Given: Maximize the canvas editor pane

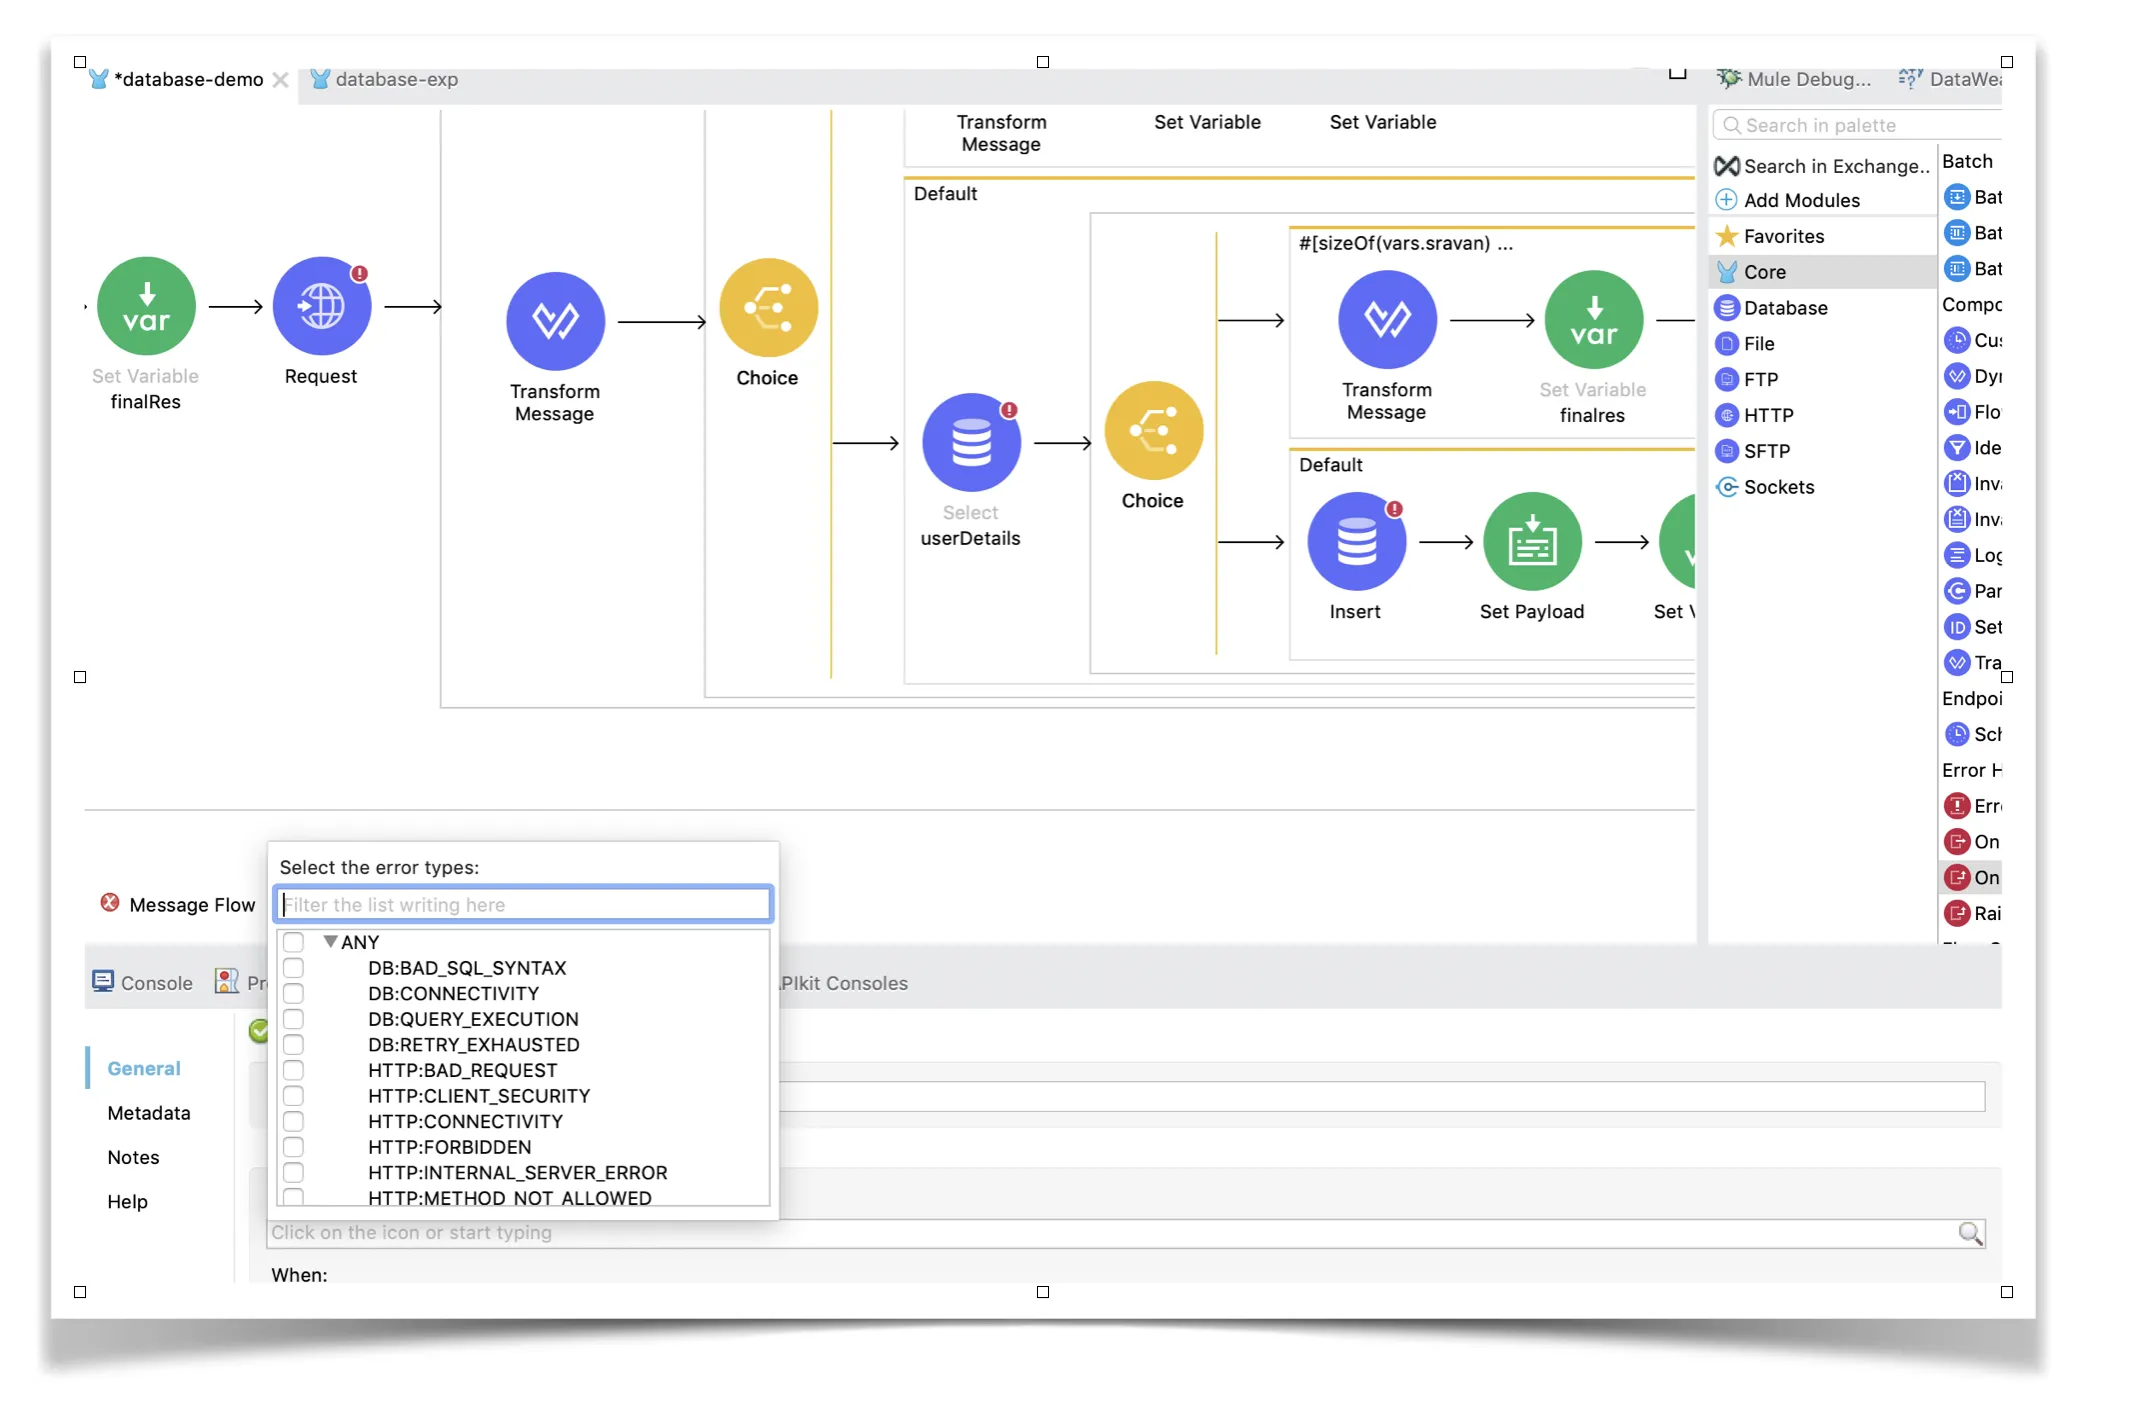Looking at the screenshot, I should click(x=1678, y=74).
